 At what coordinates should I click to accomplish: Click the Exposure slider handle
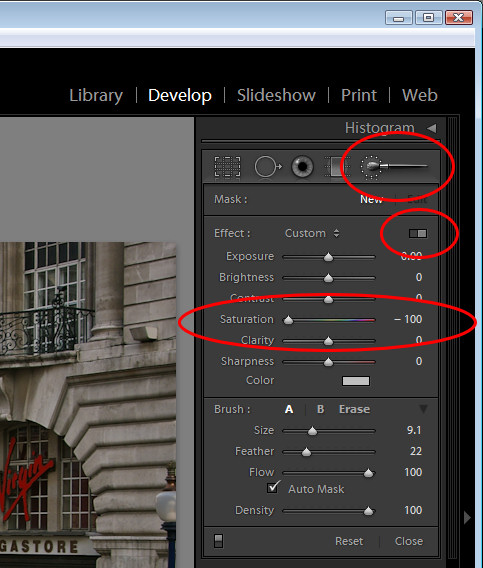[328, 257]
